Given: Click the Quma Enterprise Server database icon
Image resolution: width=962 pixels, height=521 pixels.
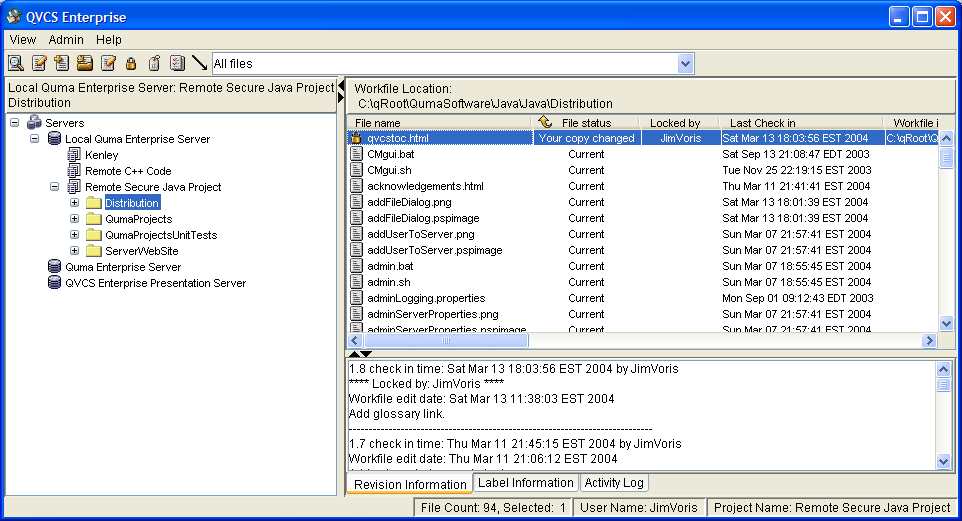Looking at the screenshot, I should pos(55,266).
